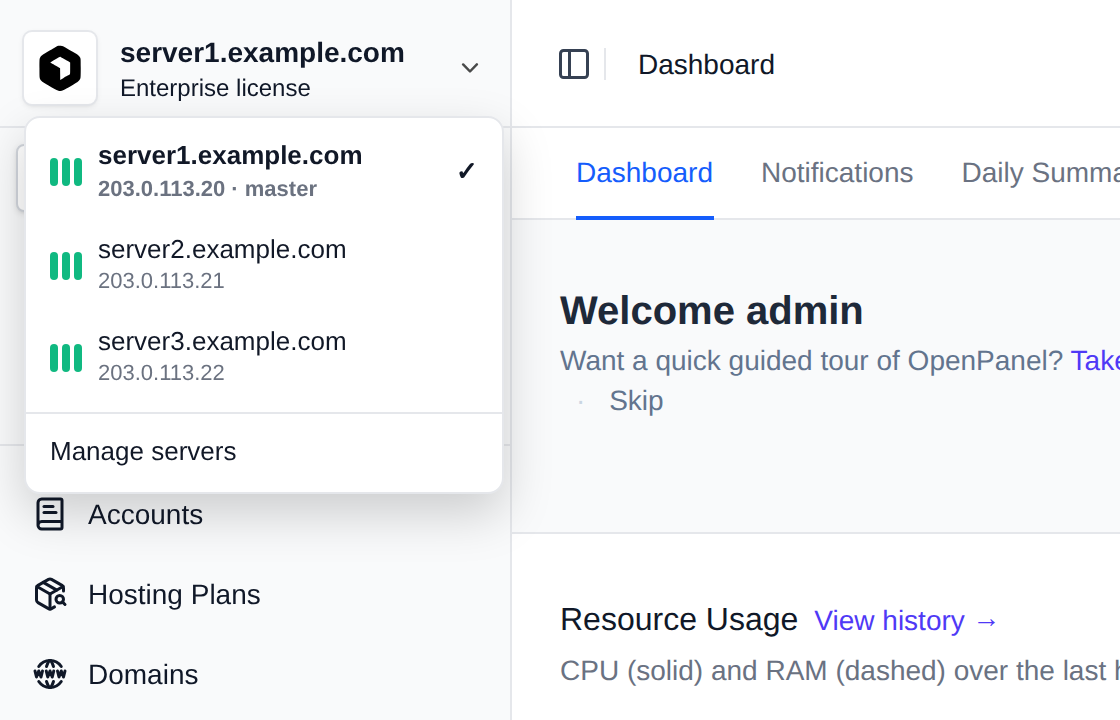Switch to server2.example.com

pyautogui.click(x=264, y=265)
